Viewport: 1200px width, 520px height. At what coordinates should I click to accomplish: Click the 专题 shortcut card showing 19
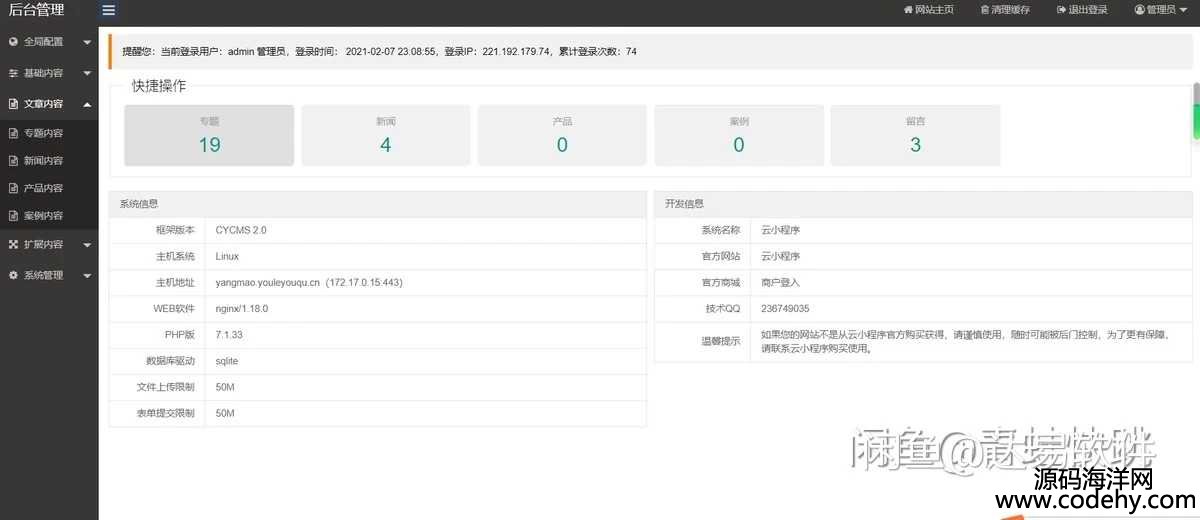(x=209, y=135)
